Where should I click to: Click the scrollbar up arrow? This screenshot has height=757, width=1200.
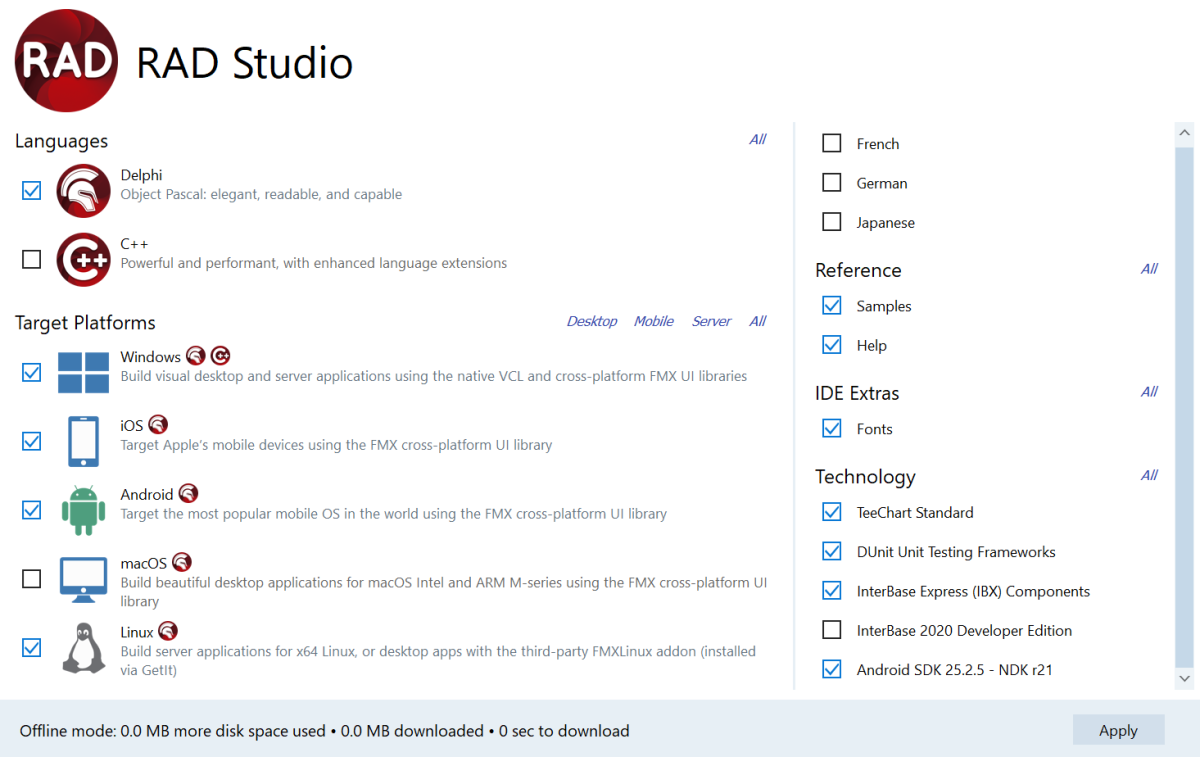1185,133
